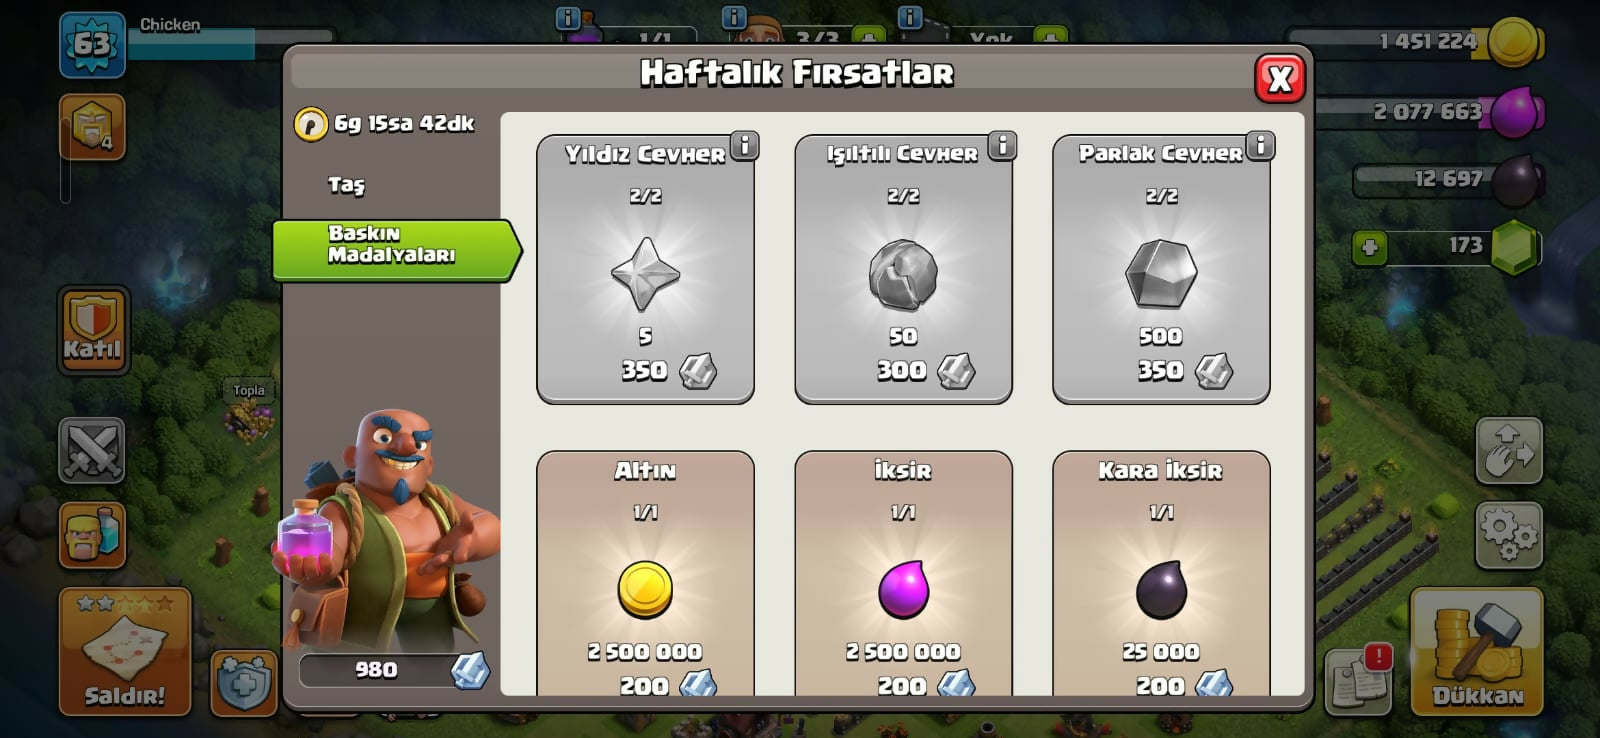This screenshot has width=1600, height=738.
Task: Tap the Saldır attack map button
Action: pos(125,652)
